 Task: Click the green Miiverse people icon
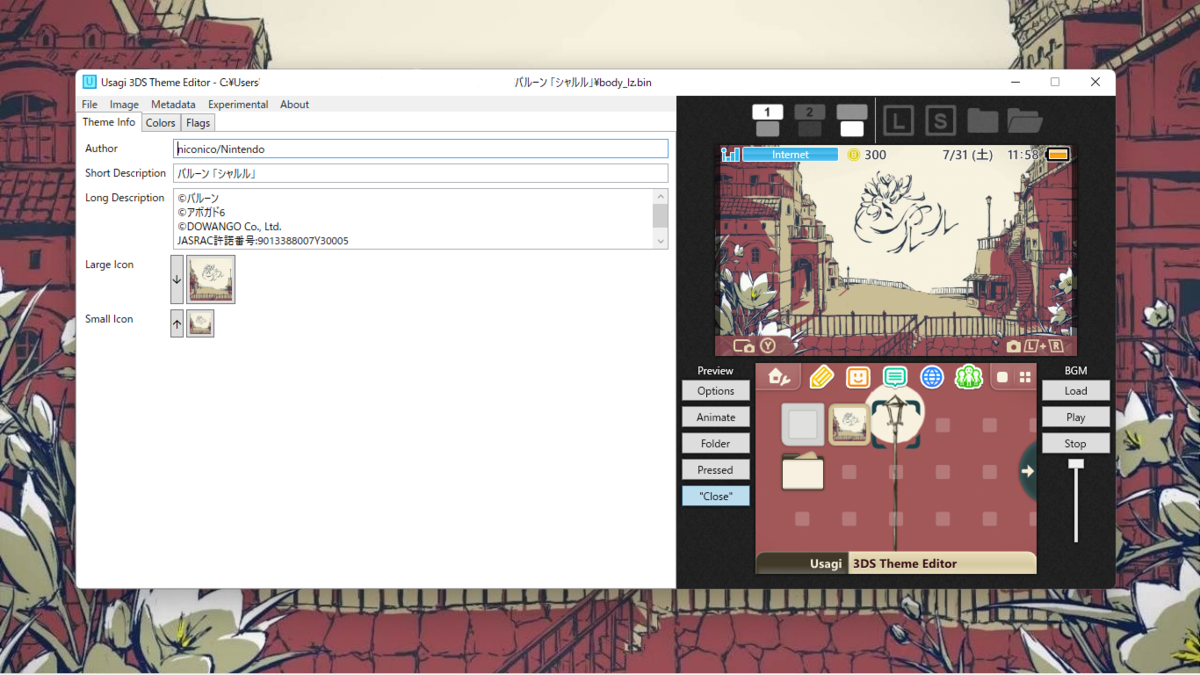click(969, 377)
